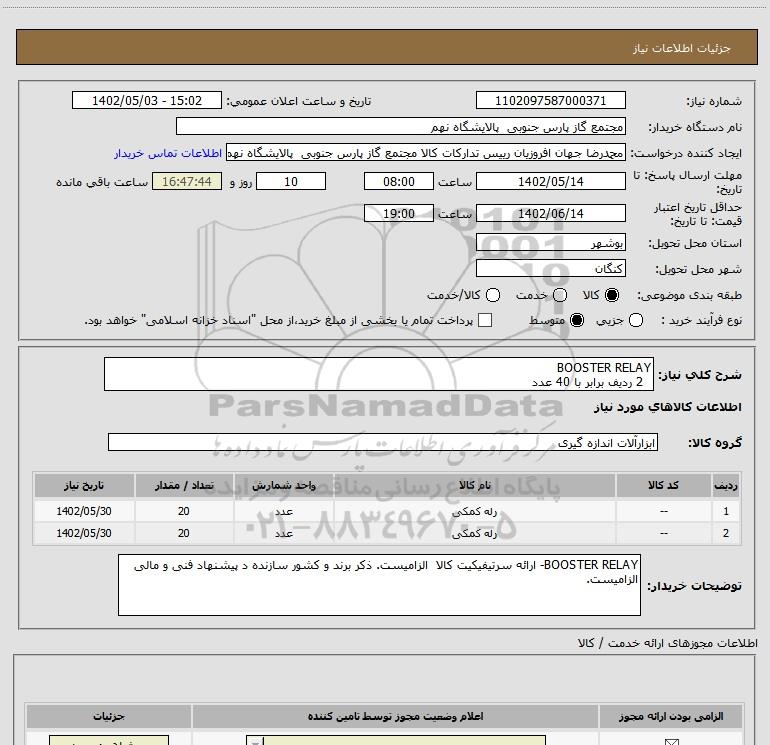Click the نام کالا column header
The width and height of the screenshot is (770, 745).
[x=474, y=485]
